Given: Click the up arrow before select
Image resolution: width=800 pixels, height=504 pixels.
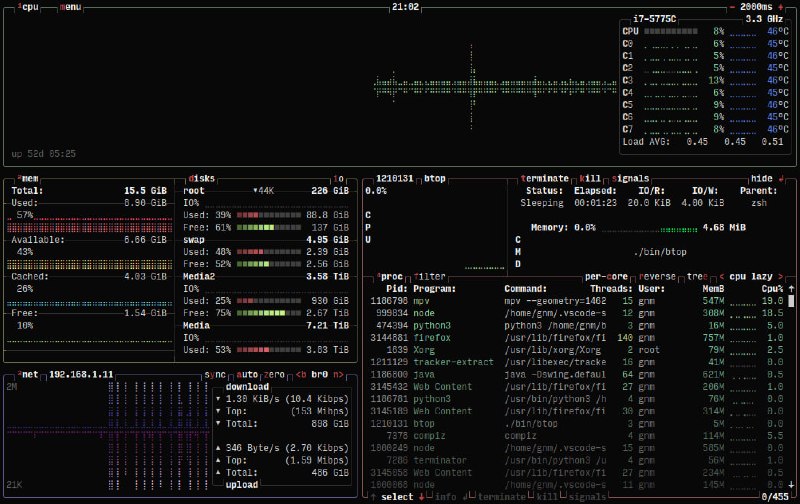Looking at the screenshot, I should [x=373, y=497].
